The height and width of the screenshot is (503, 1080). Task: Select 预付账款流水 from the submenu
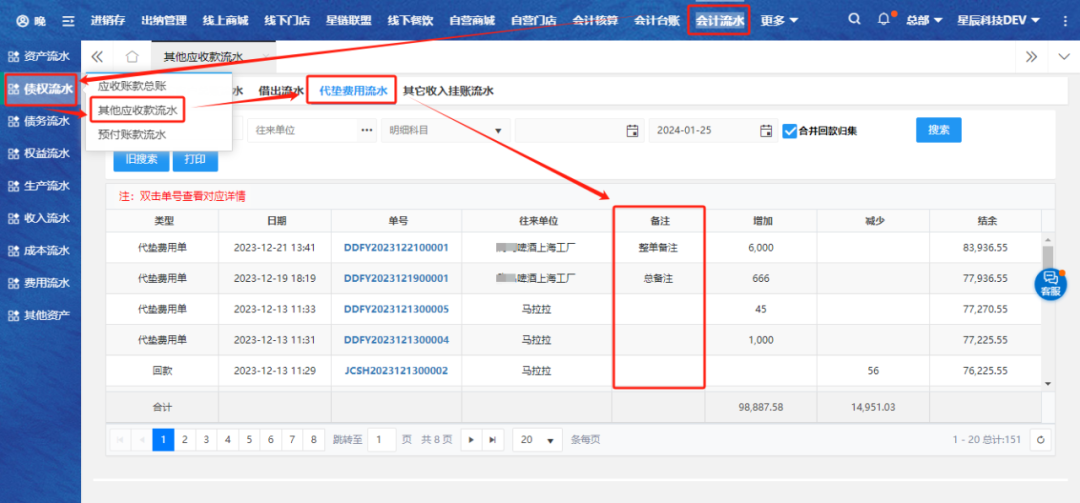pos(132,134)
